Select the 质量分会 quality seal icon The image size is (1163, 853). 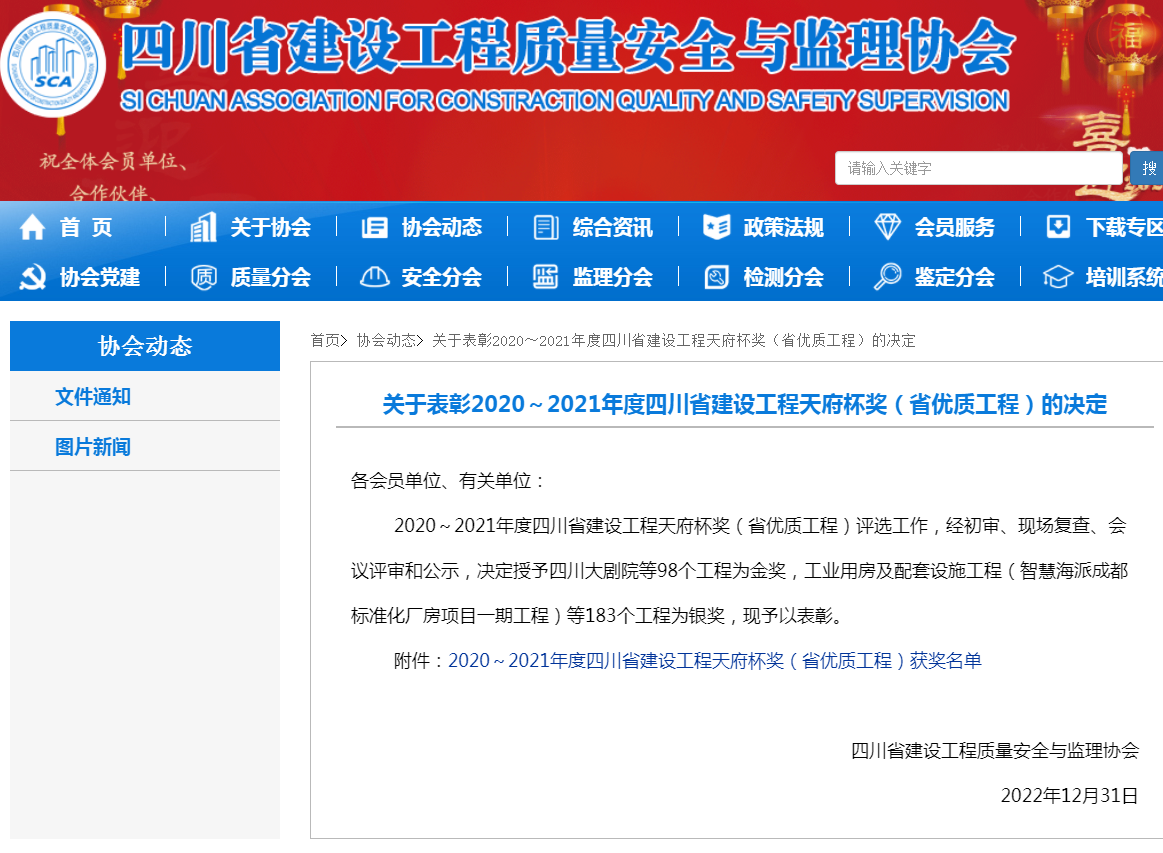pyautogui.click(x=203, y=277)
